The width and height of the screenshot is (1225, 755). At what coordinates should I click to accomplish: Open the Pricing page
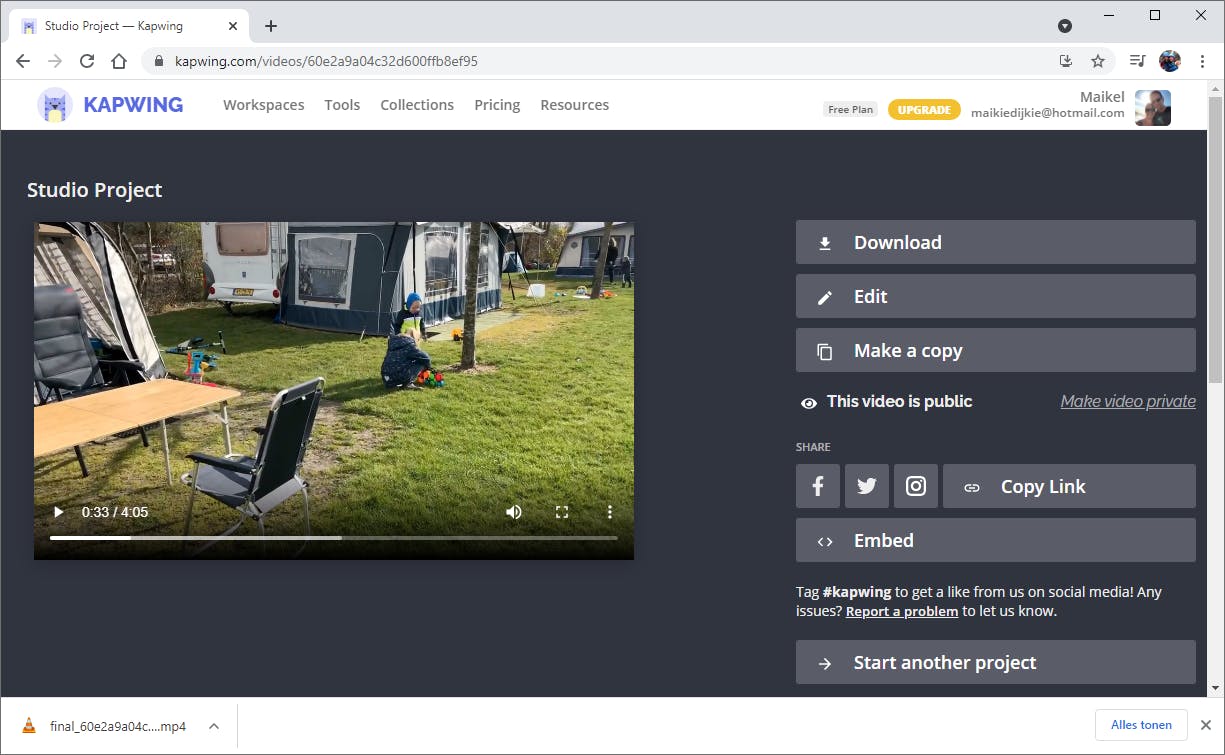point(497,105)
